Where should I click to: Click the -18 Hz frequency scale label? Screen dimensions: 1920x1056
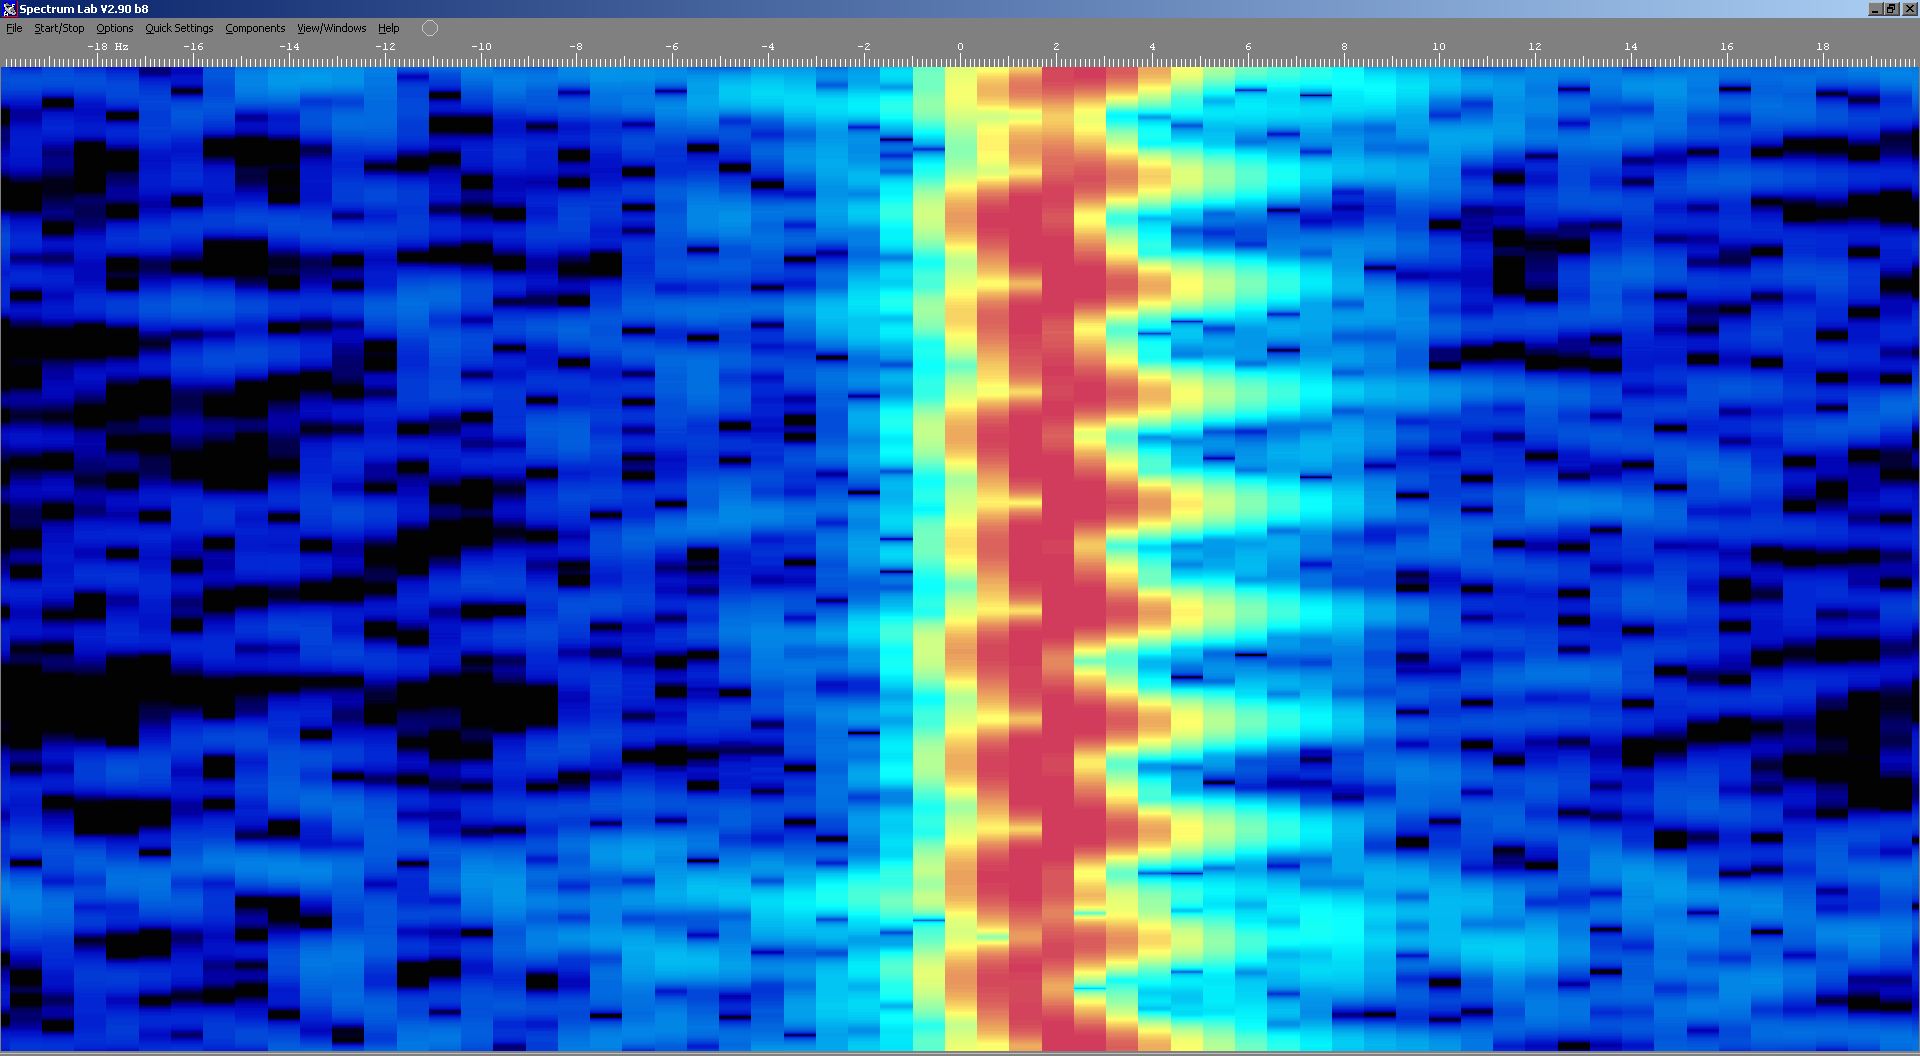tap(107, 47)
